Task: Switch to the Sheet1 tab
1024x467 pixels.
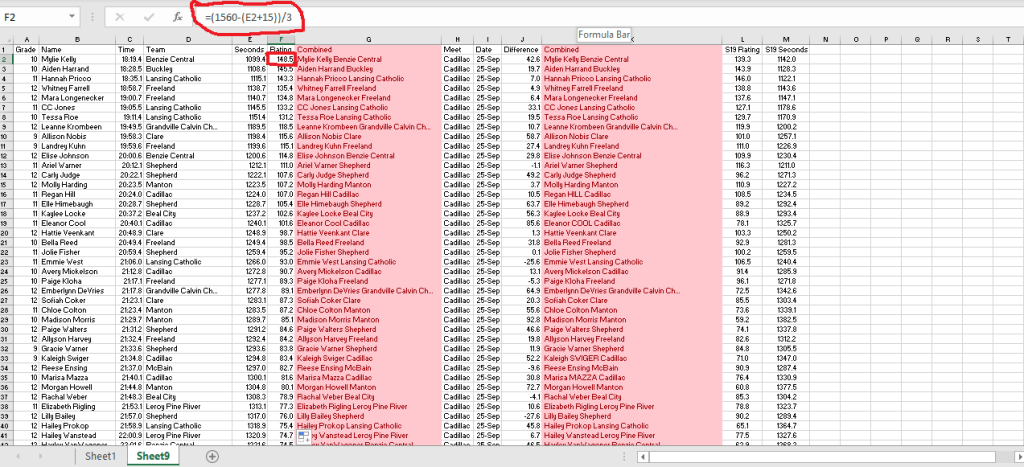Action: (x=100, y=456)
